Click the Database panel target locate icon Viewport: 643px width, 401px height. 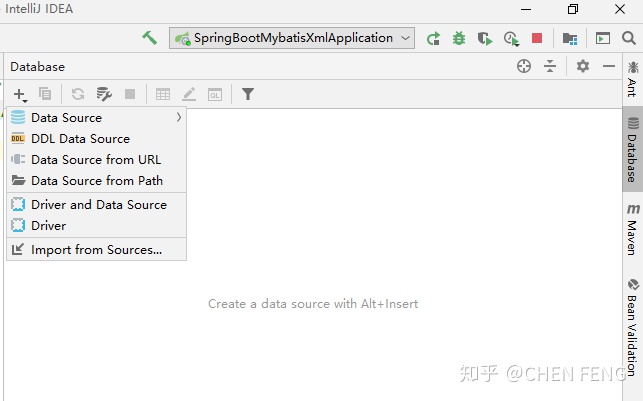524,66
